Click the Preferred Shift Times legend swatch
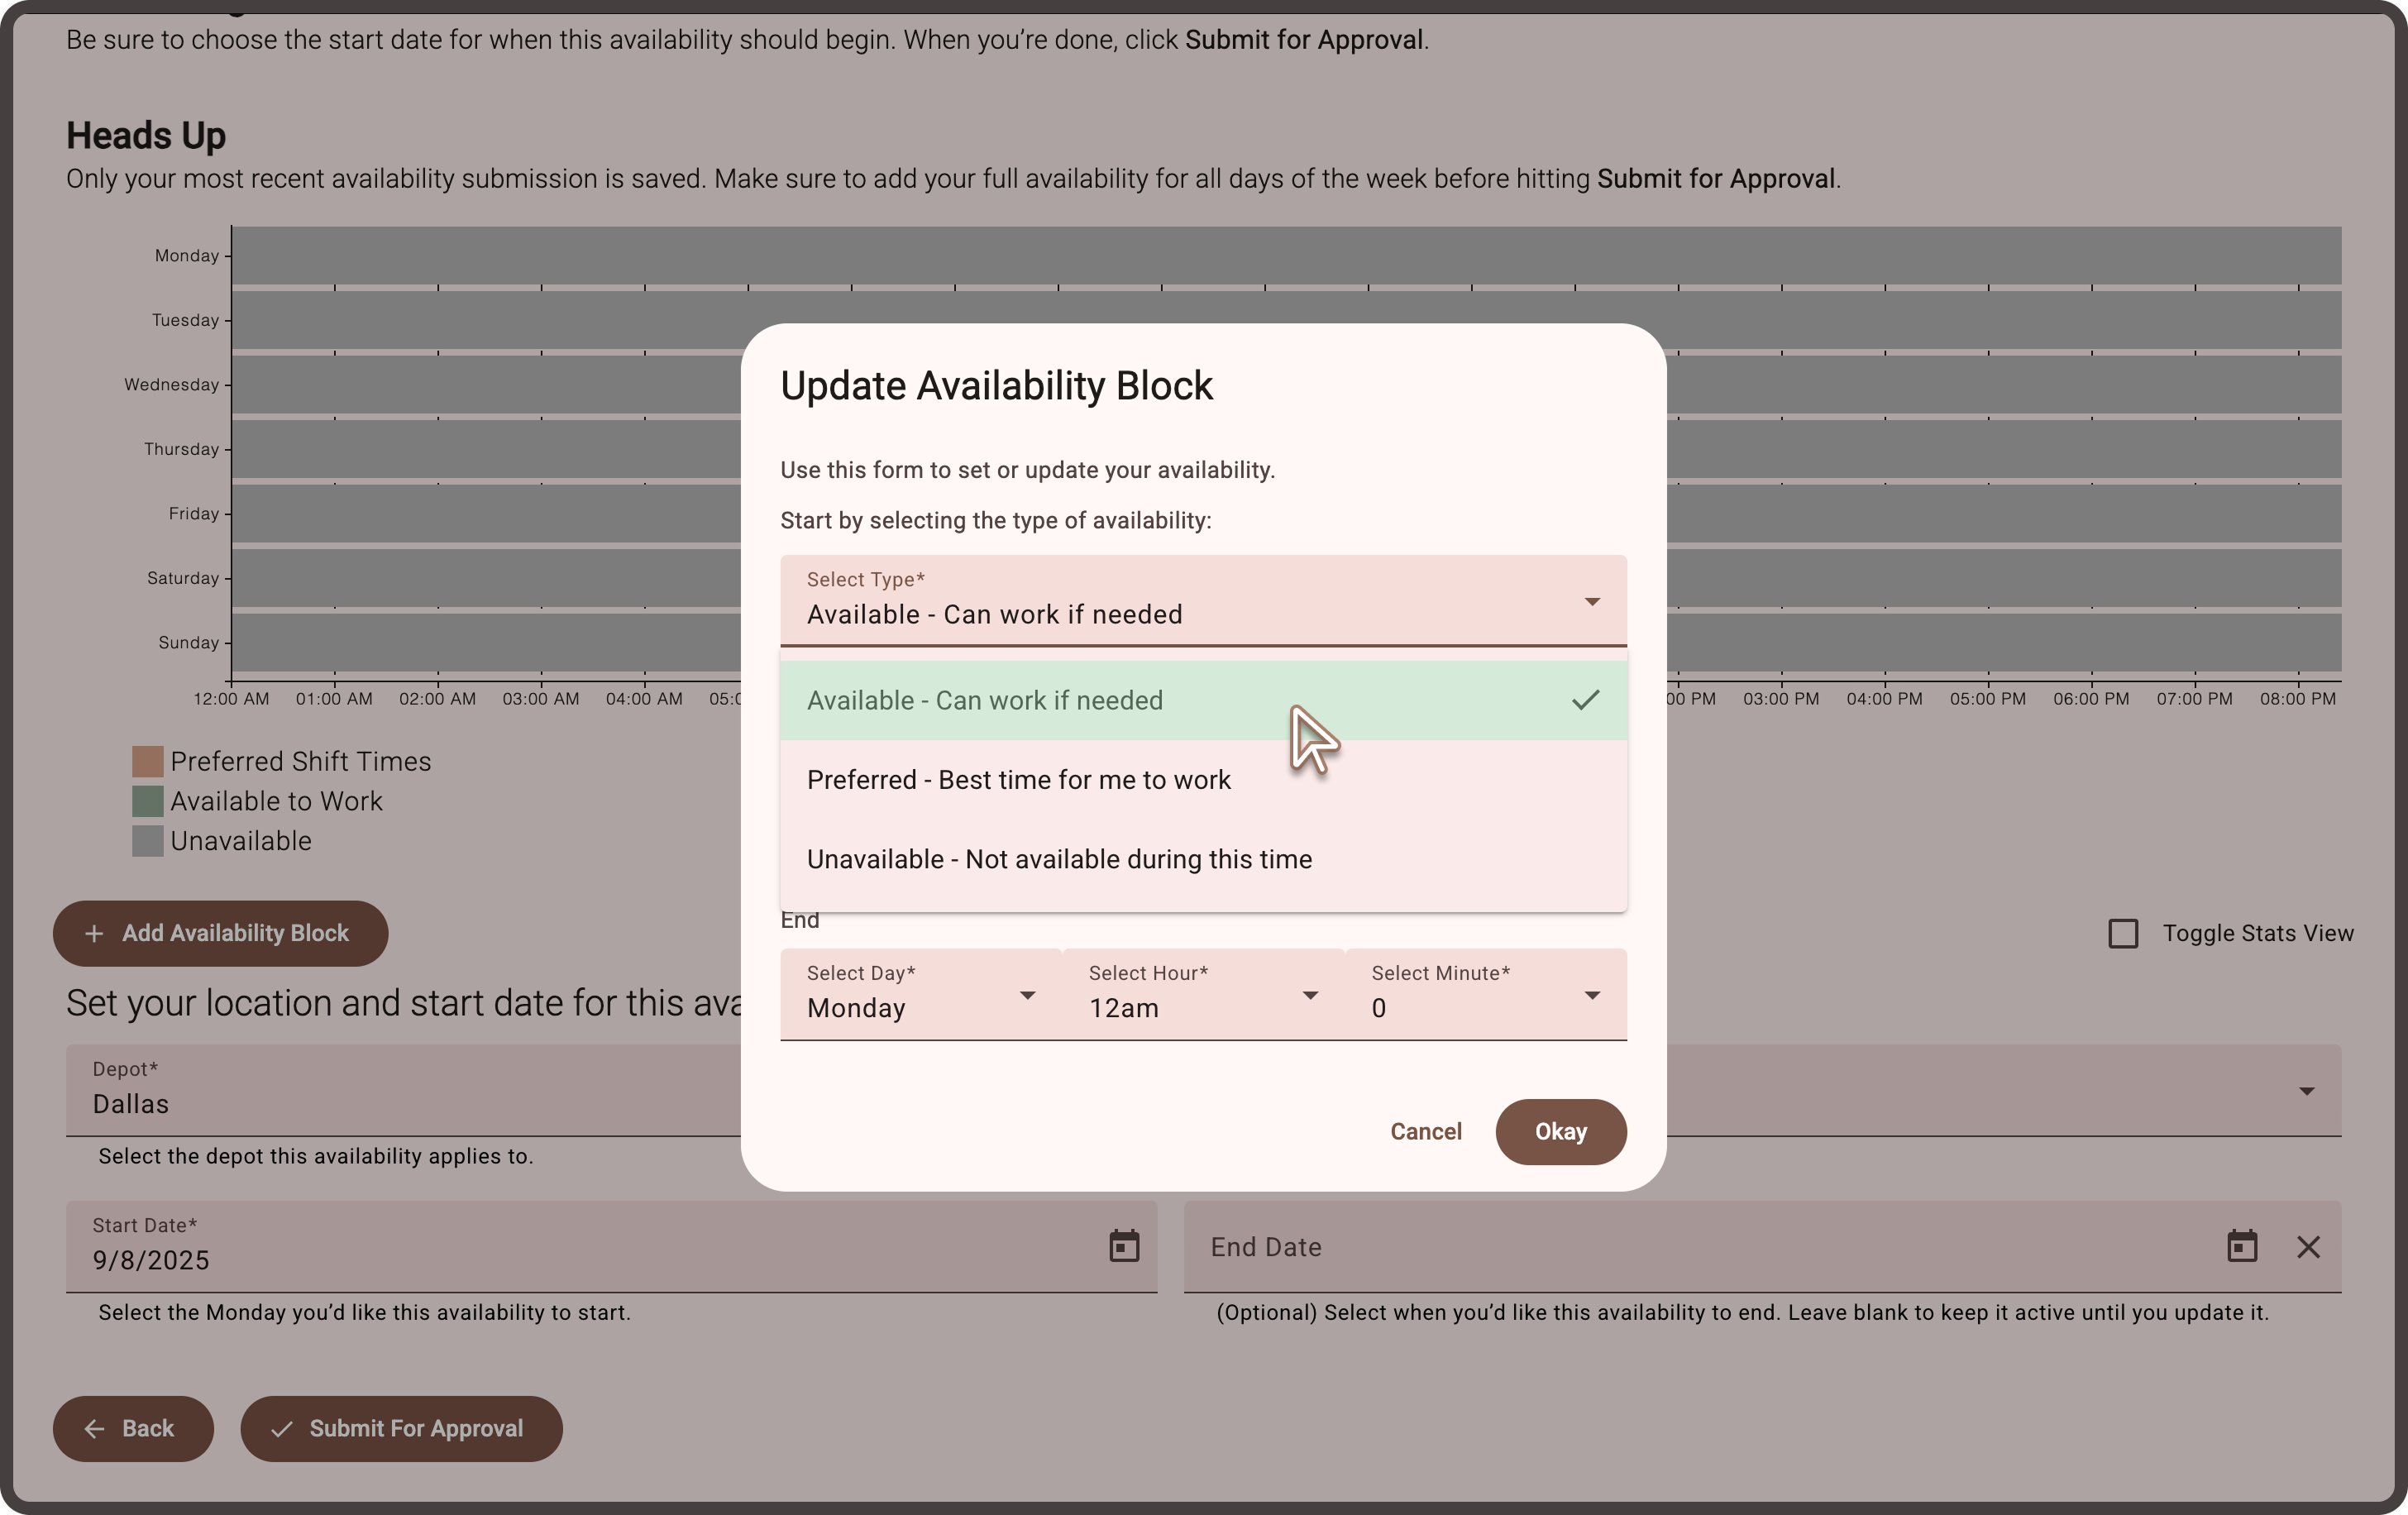Image resolution: width=2408 pixels, height=1515 pixels. point(148,761)
